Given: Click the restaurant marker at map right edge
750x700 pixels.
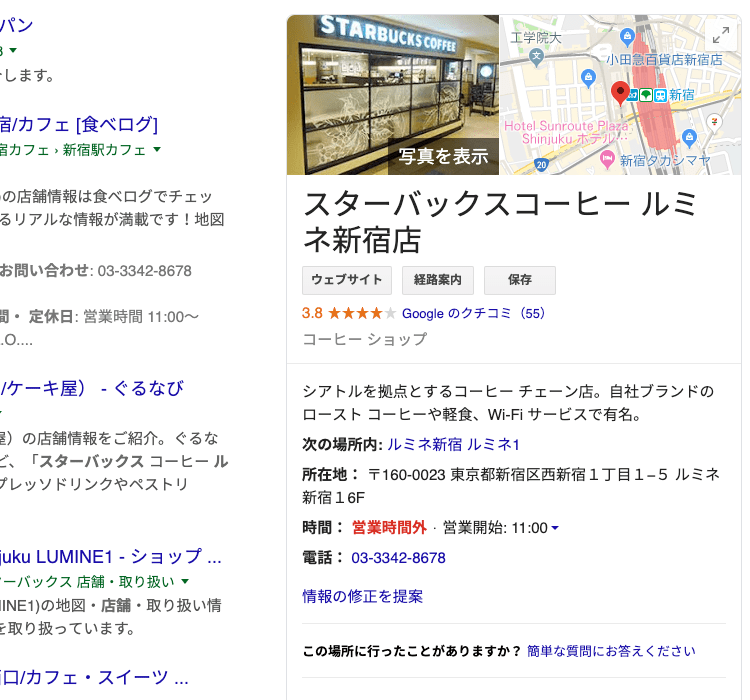Looking at the screenshot, I should [714, 122].
